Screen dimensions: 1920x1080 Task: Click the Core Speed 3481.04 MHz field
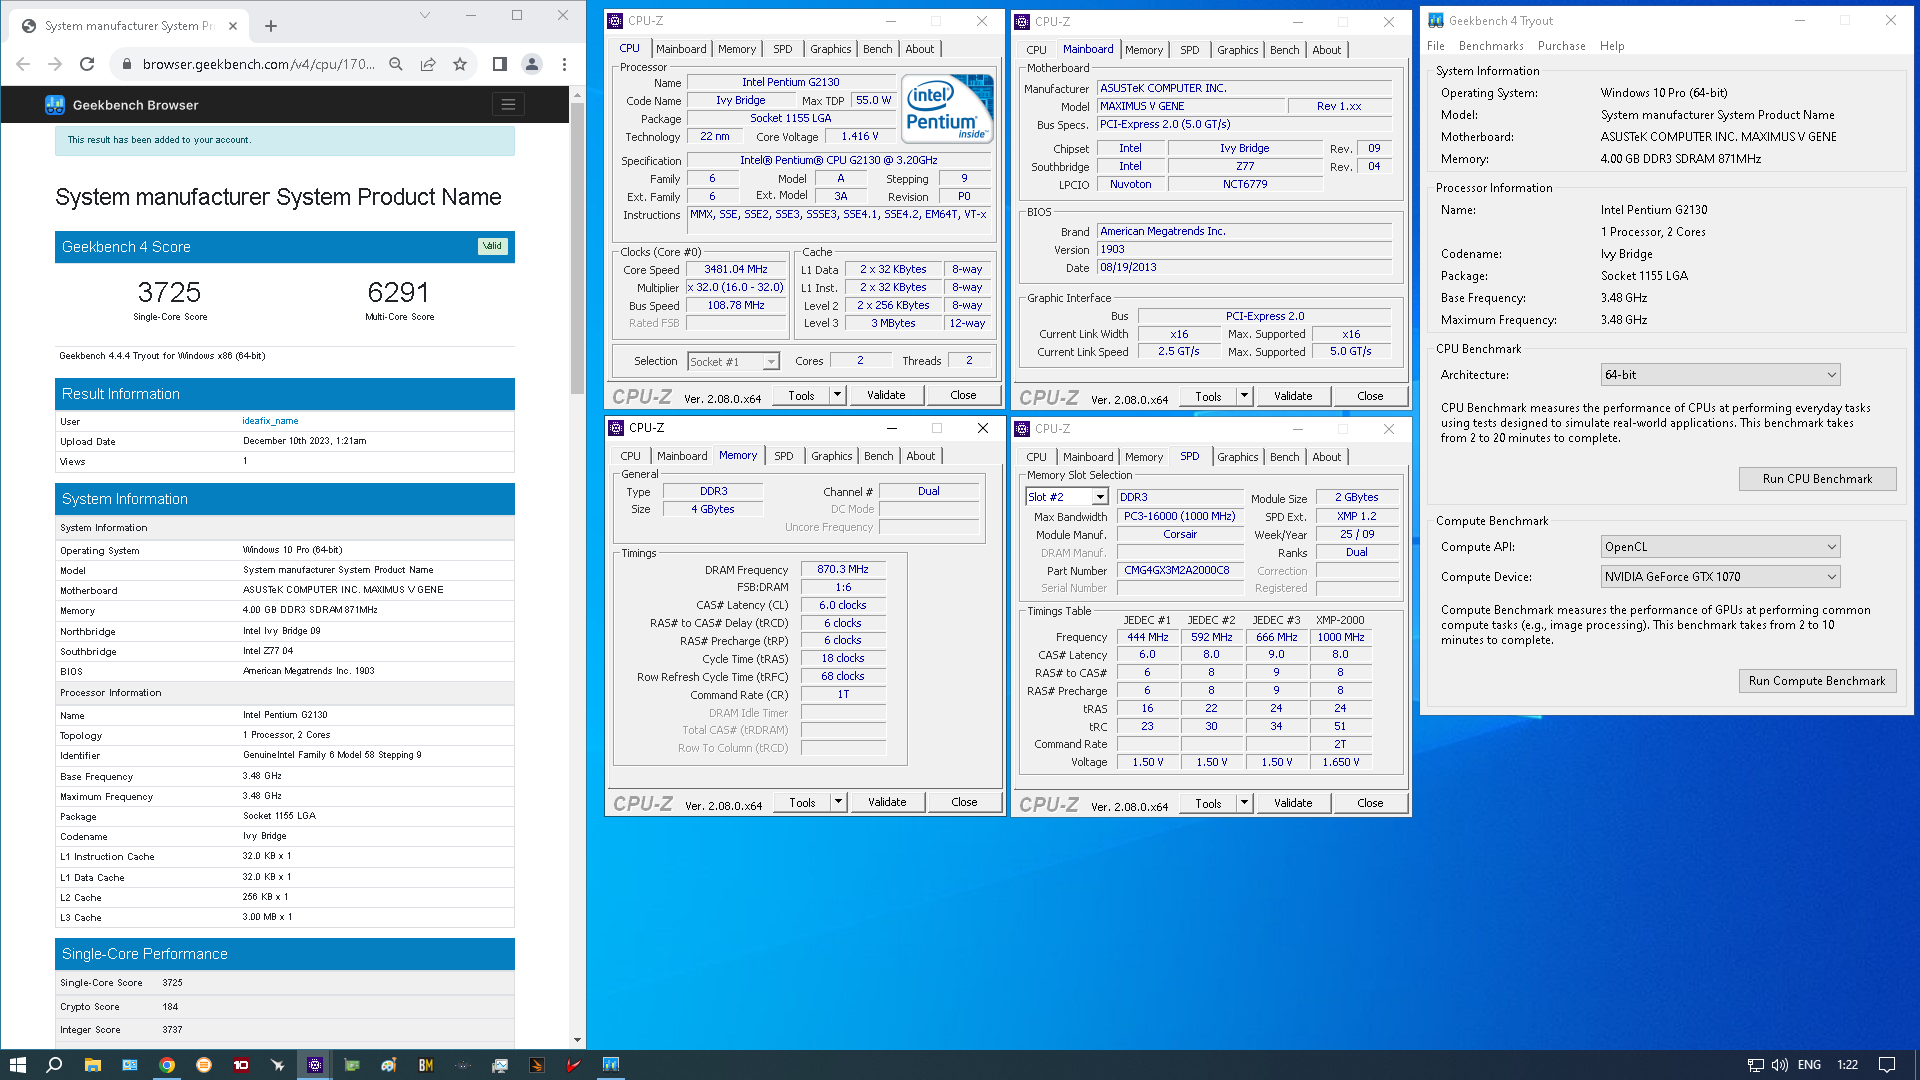click(736, 270)
